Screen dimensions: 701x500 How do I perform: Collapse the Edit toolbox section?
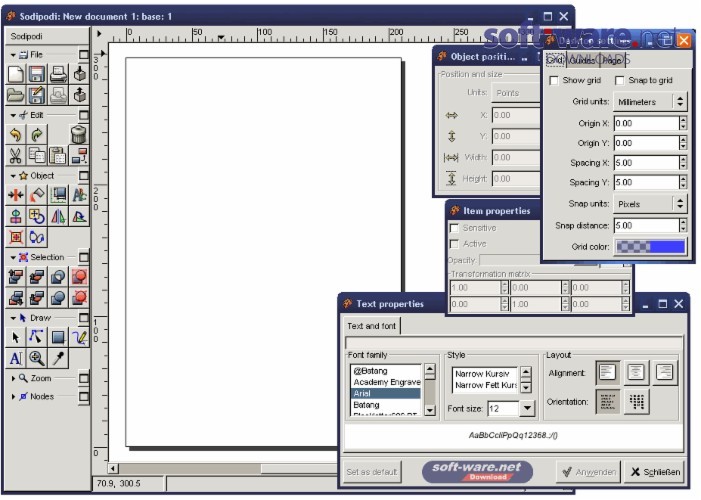pyautogui.click(x=13, y=115)
